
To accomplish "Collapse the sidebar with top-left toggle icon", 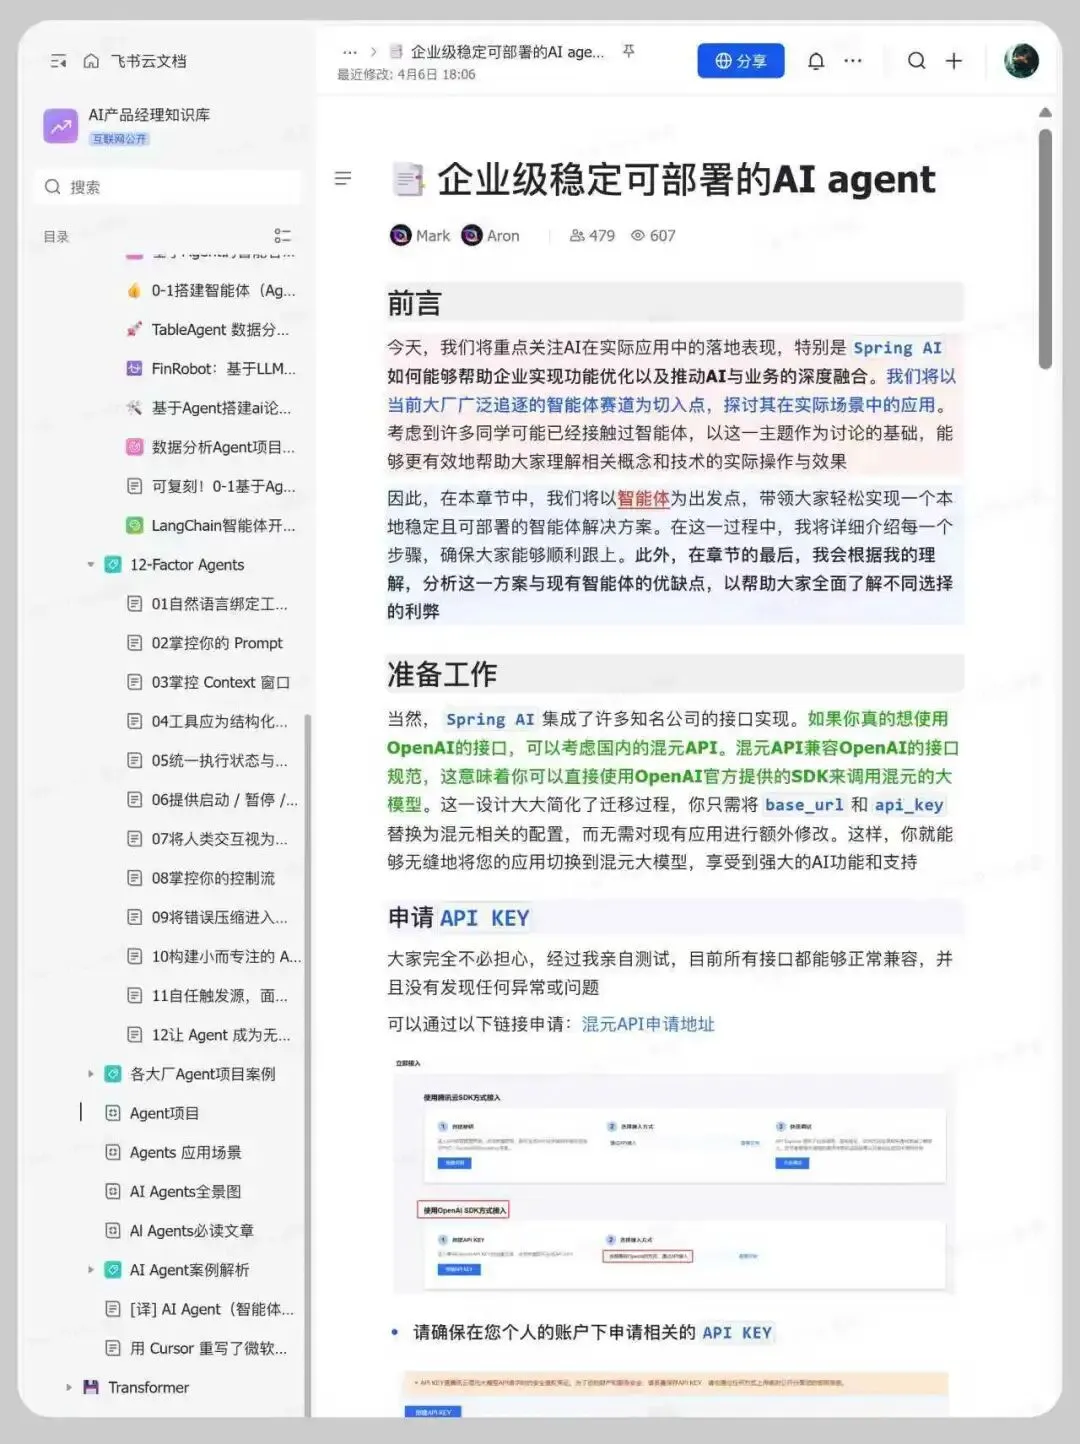I will pyautogui.click(x=59, y=61).
